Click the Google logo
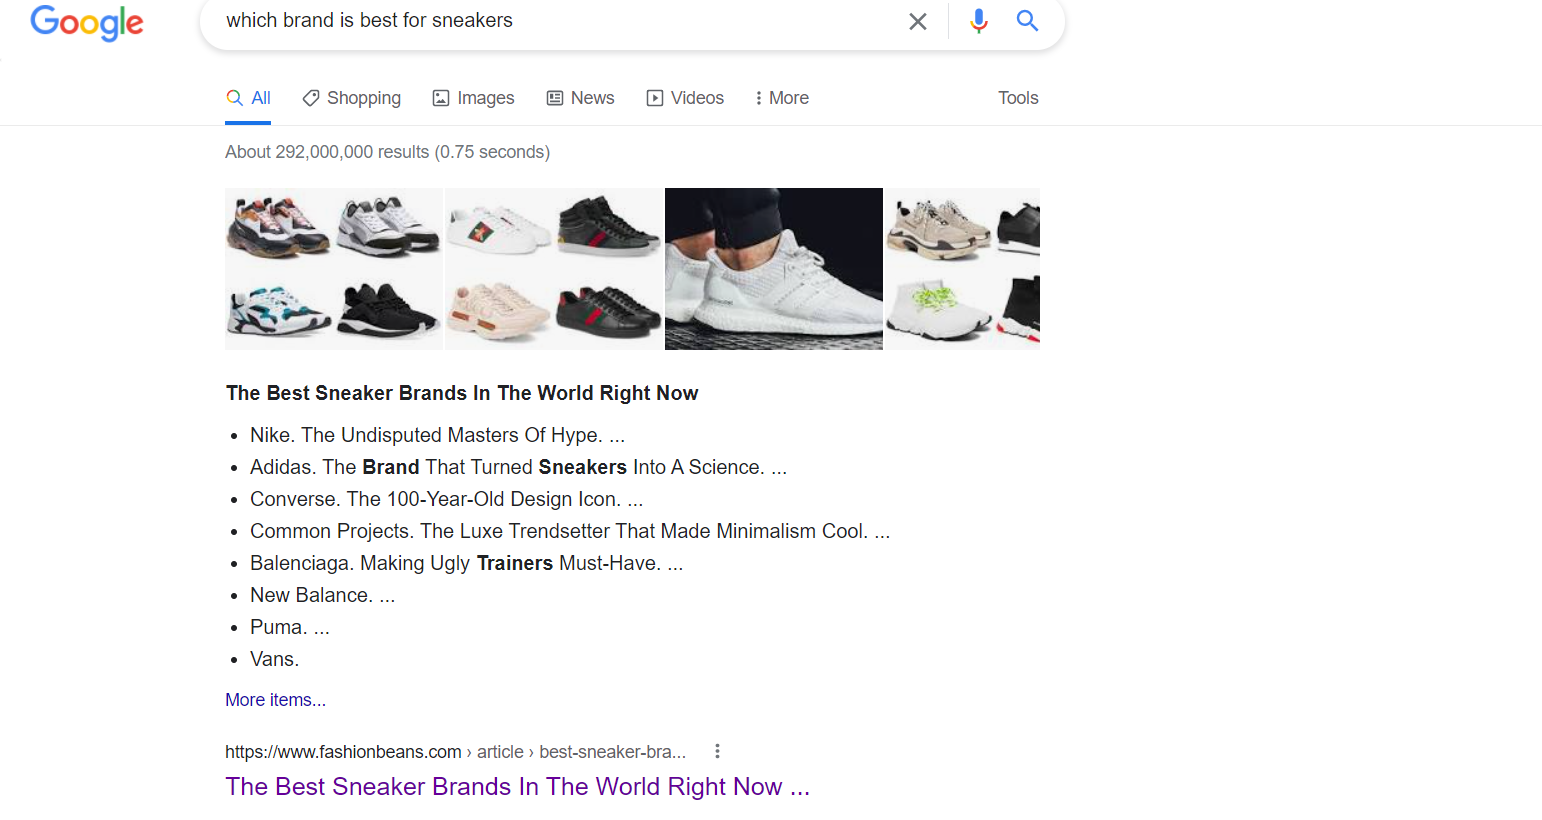1542x820 pixels. pyautogui.click(x=87, y=22)
